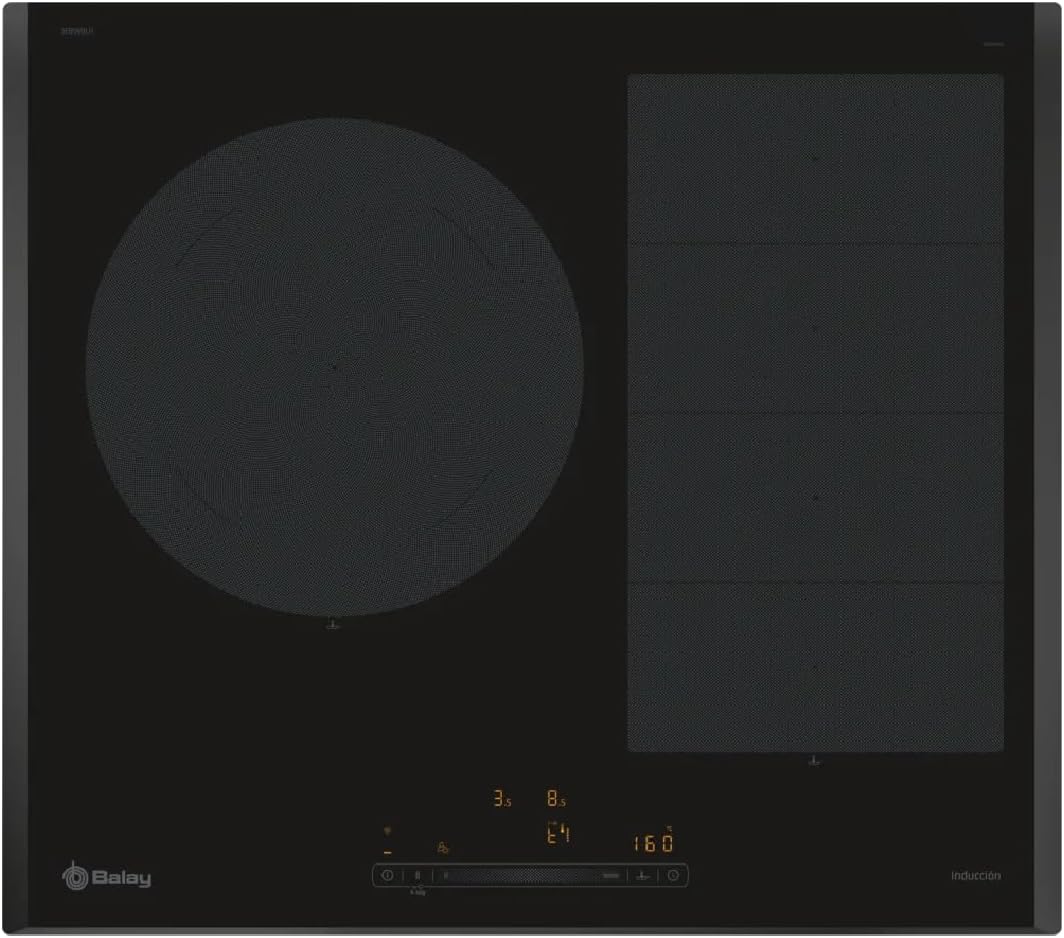Image resolution: width=1064 pixels, height=938 pixels.
Task: Tap the timer clock button in the control bar
Action: (x=673, y=876)
